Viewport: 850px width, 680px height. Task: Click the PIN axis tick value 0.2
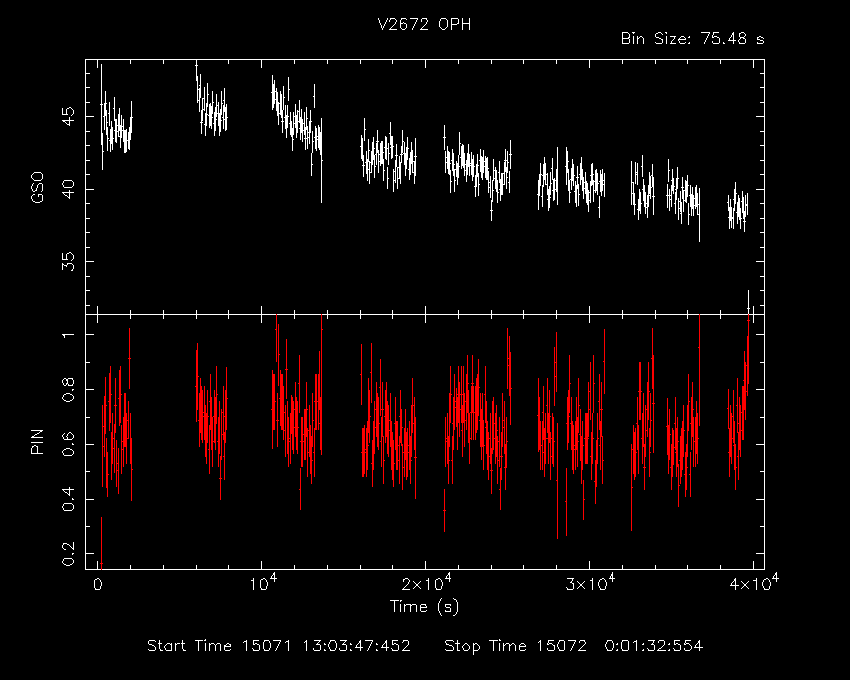[69, 554]
